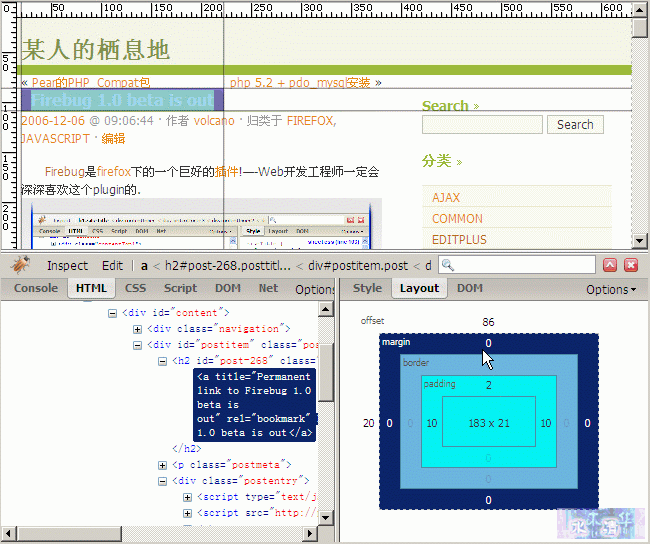Collapse the div id="postitem" node
Viewport: 650px width, 544px height.
[137, 345]
